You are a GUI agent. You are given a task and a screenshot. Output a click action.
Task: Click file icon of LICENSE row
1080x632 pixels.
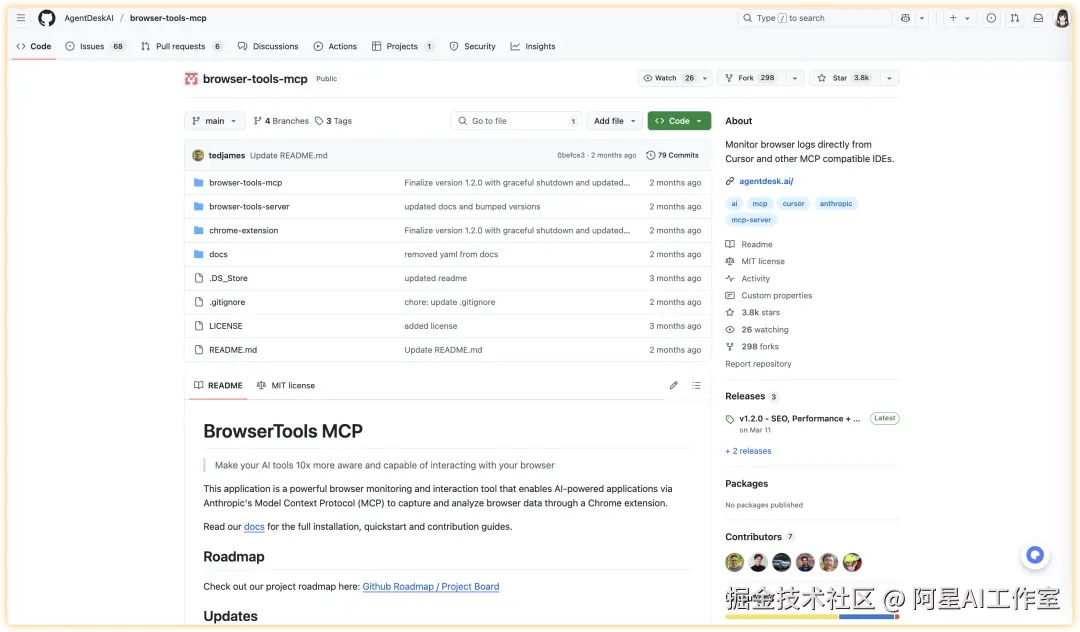[198, 326]
